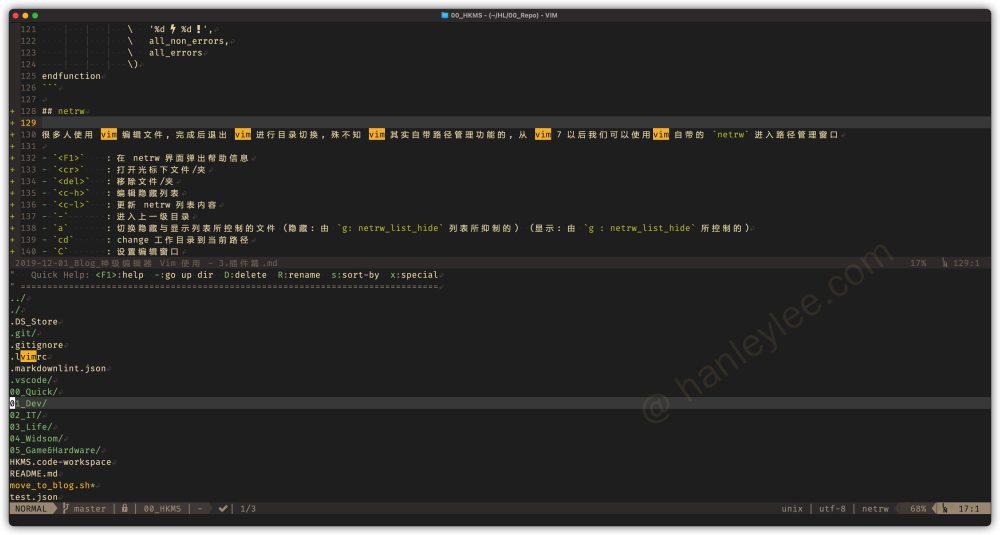Viewport: 1000px width, 535px height.
Task: Select the move_to_blog.sh* script entry
Action: (x=52, y=485)
